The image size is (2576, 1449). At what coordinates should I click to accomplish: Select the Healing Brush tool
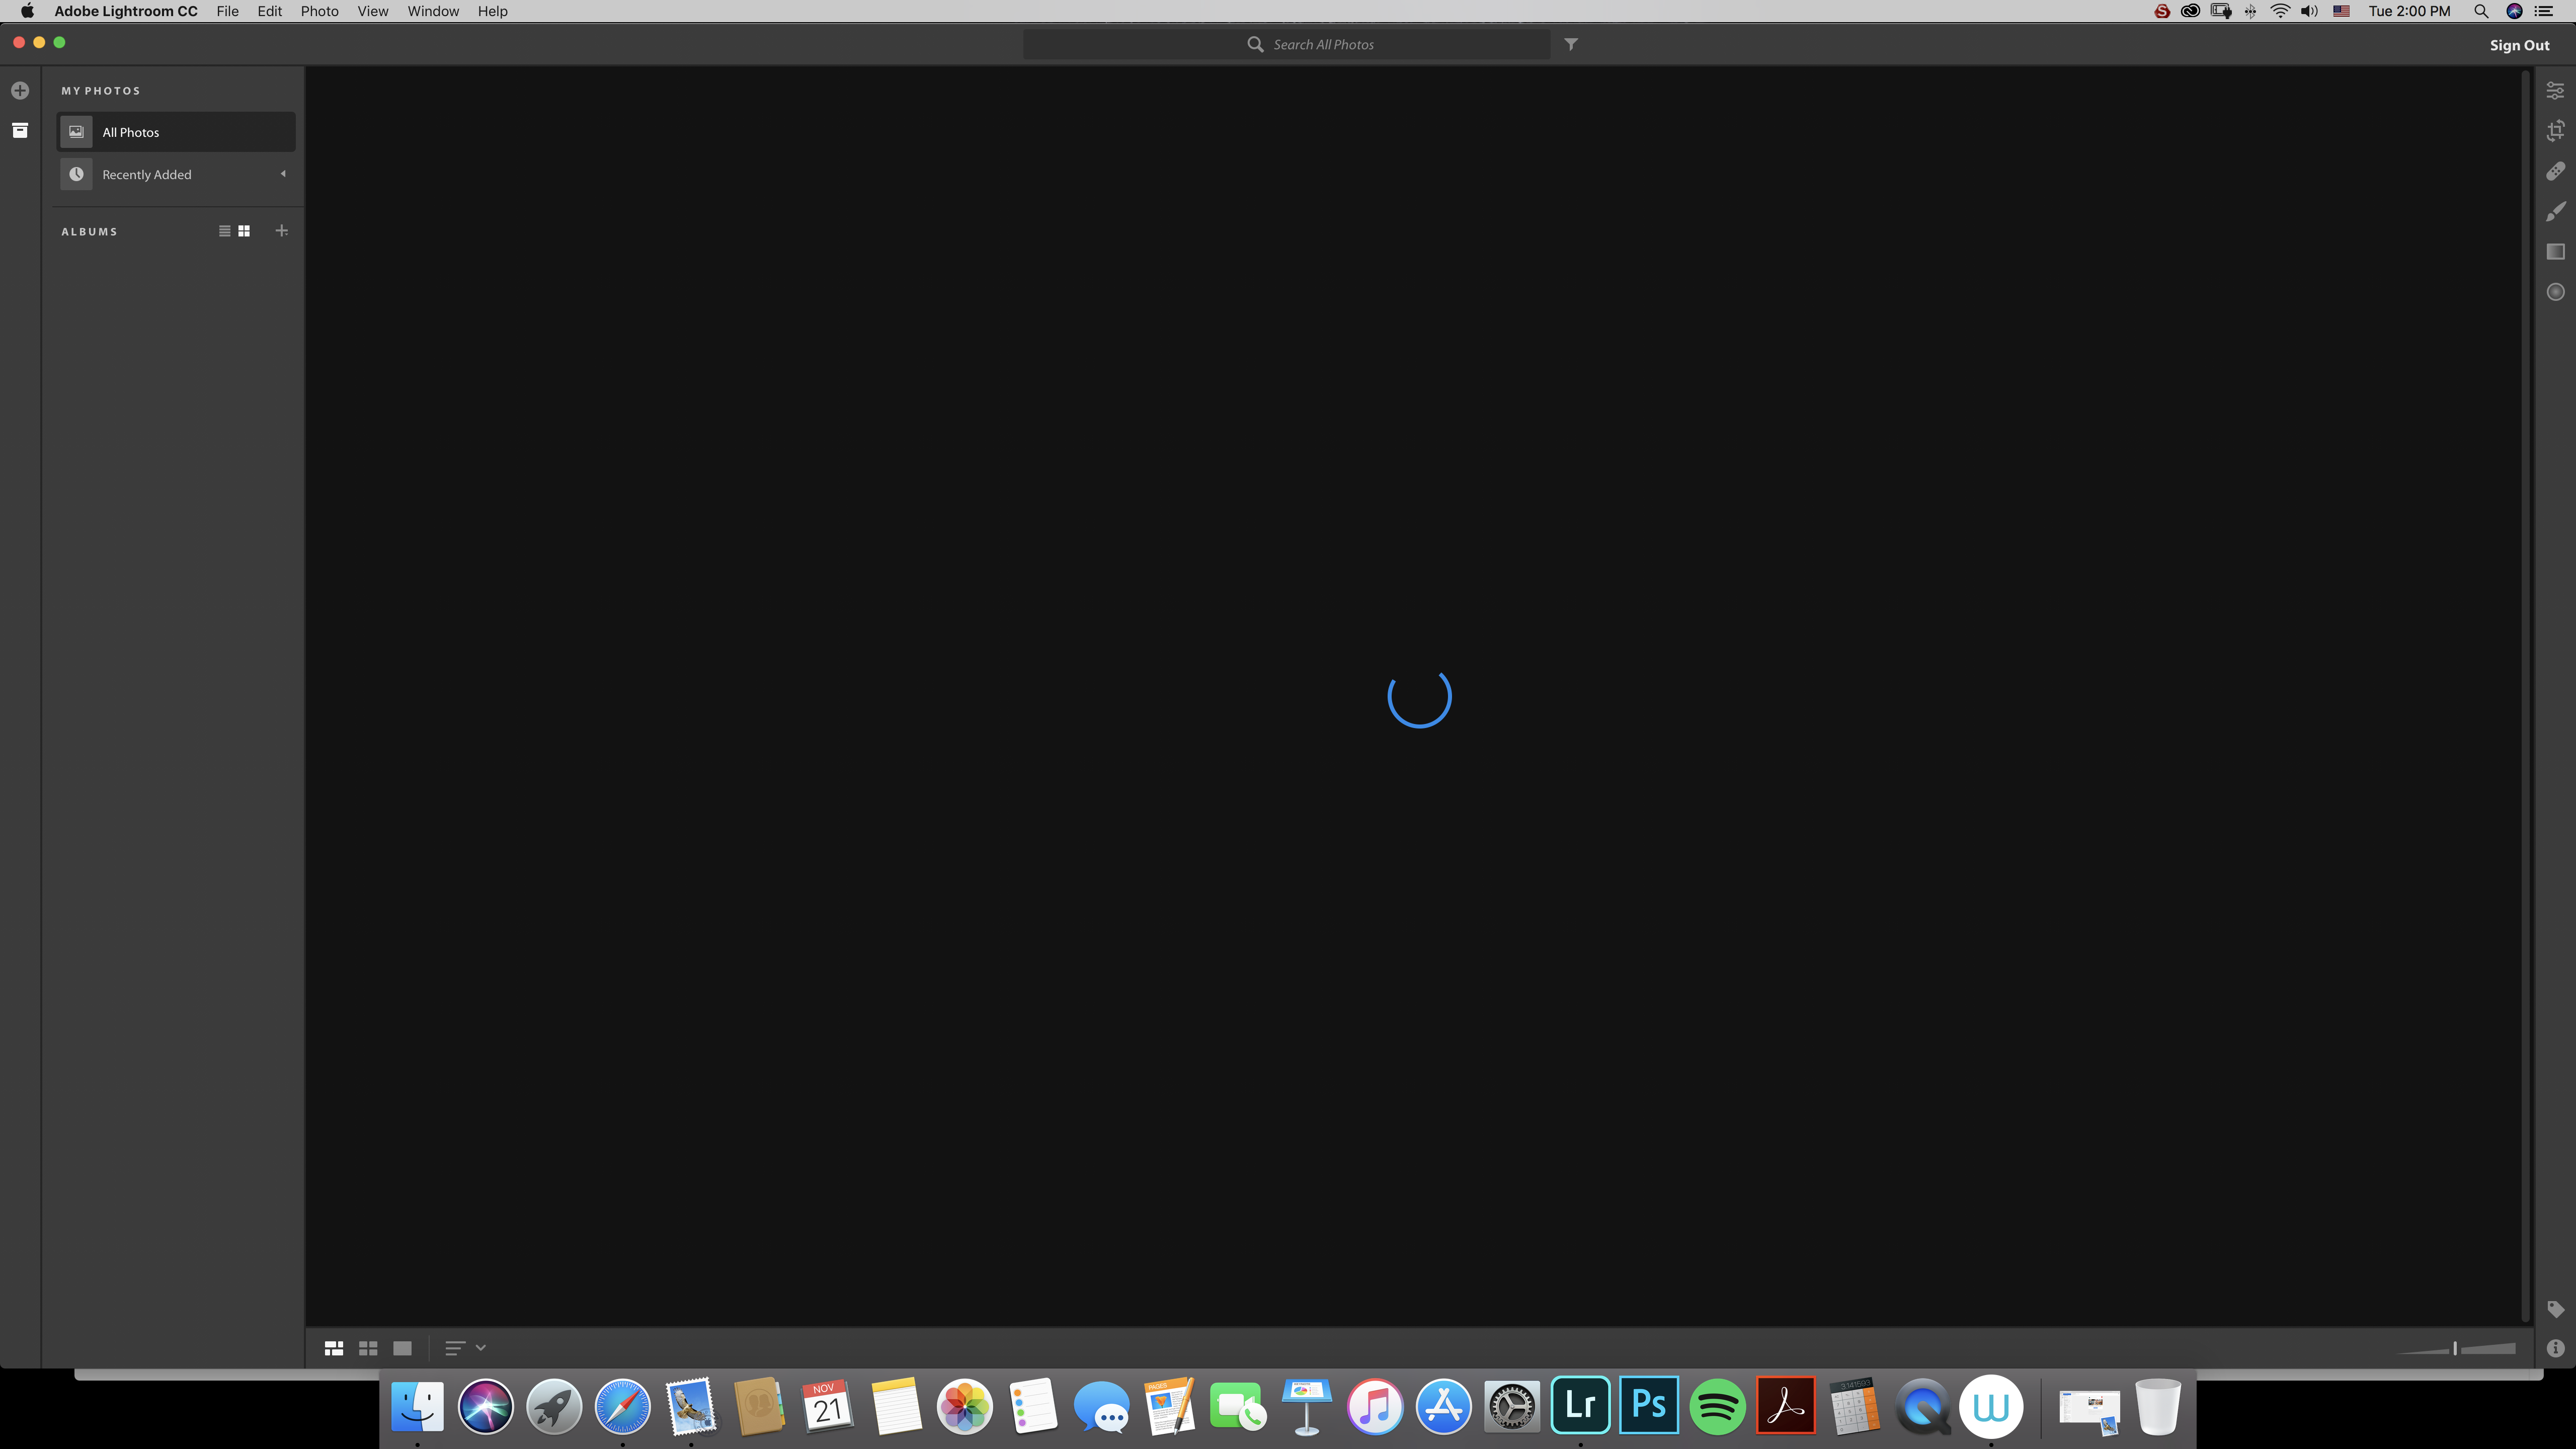click(x=2555, y=171)
